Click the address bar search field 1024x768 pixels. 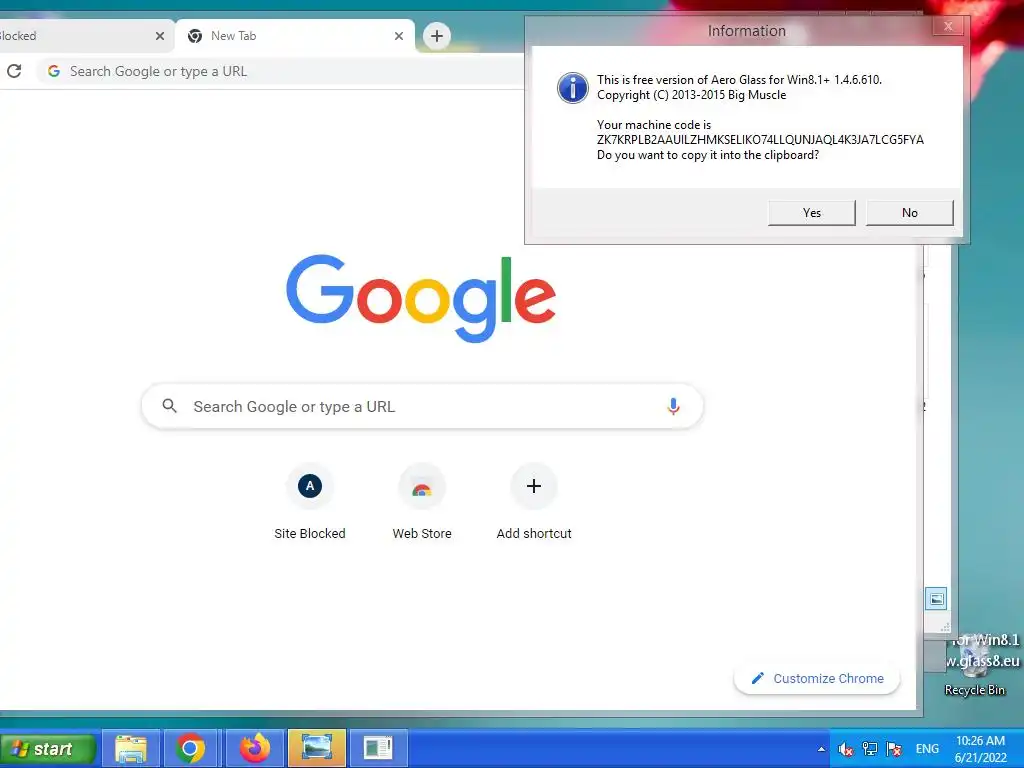click(x=281, y=71)
